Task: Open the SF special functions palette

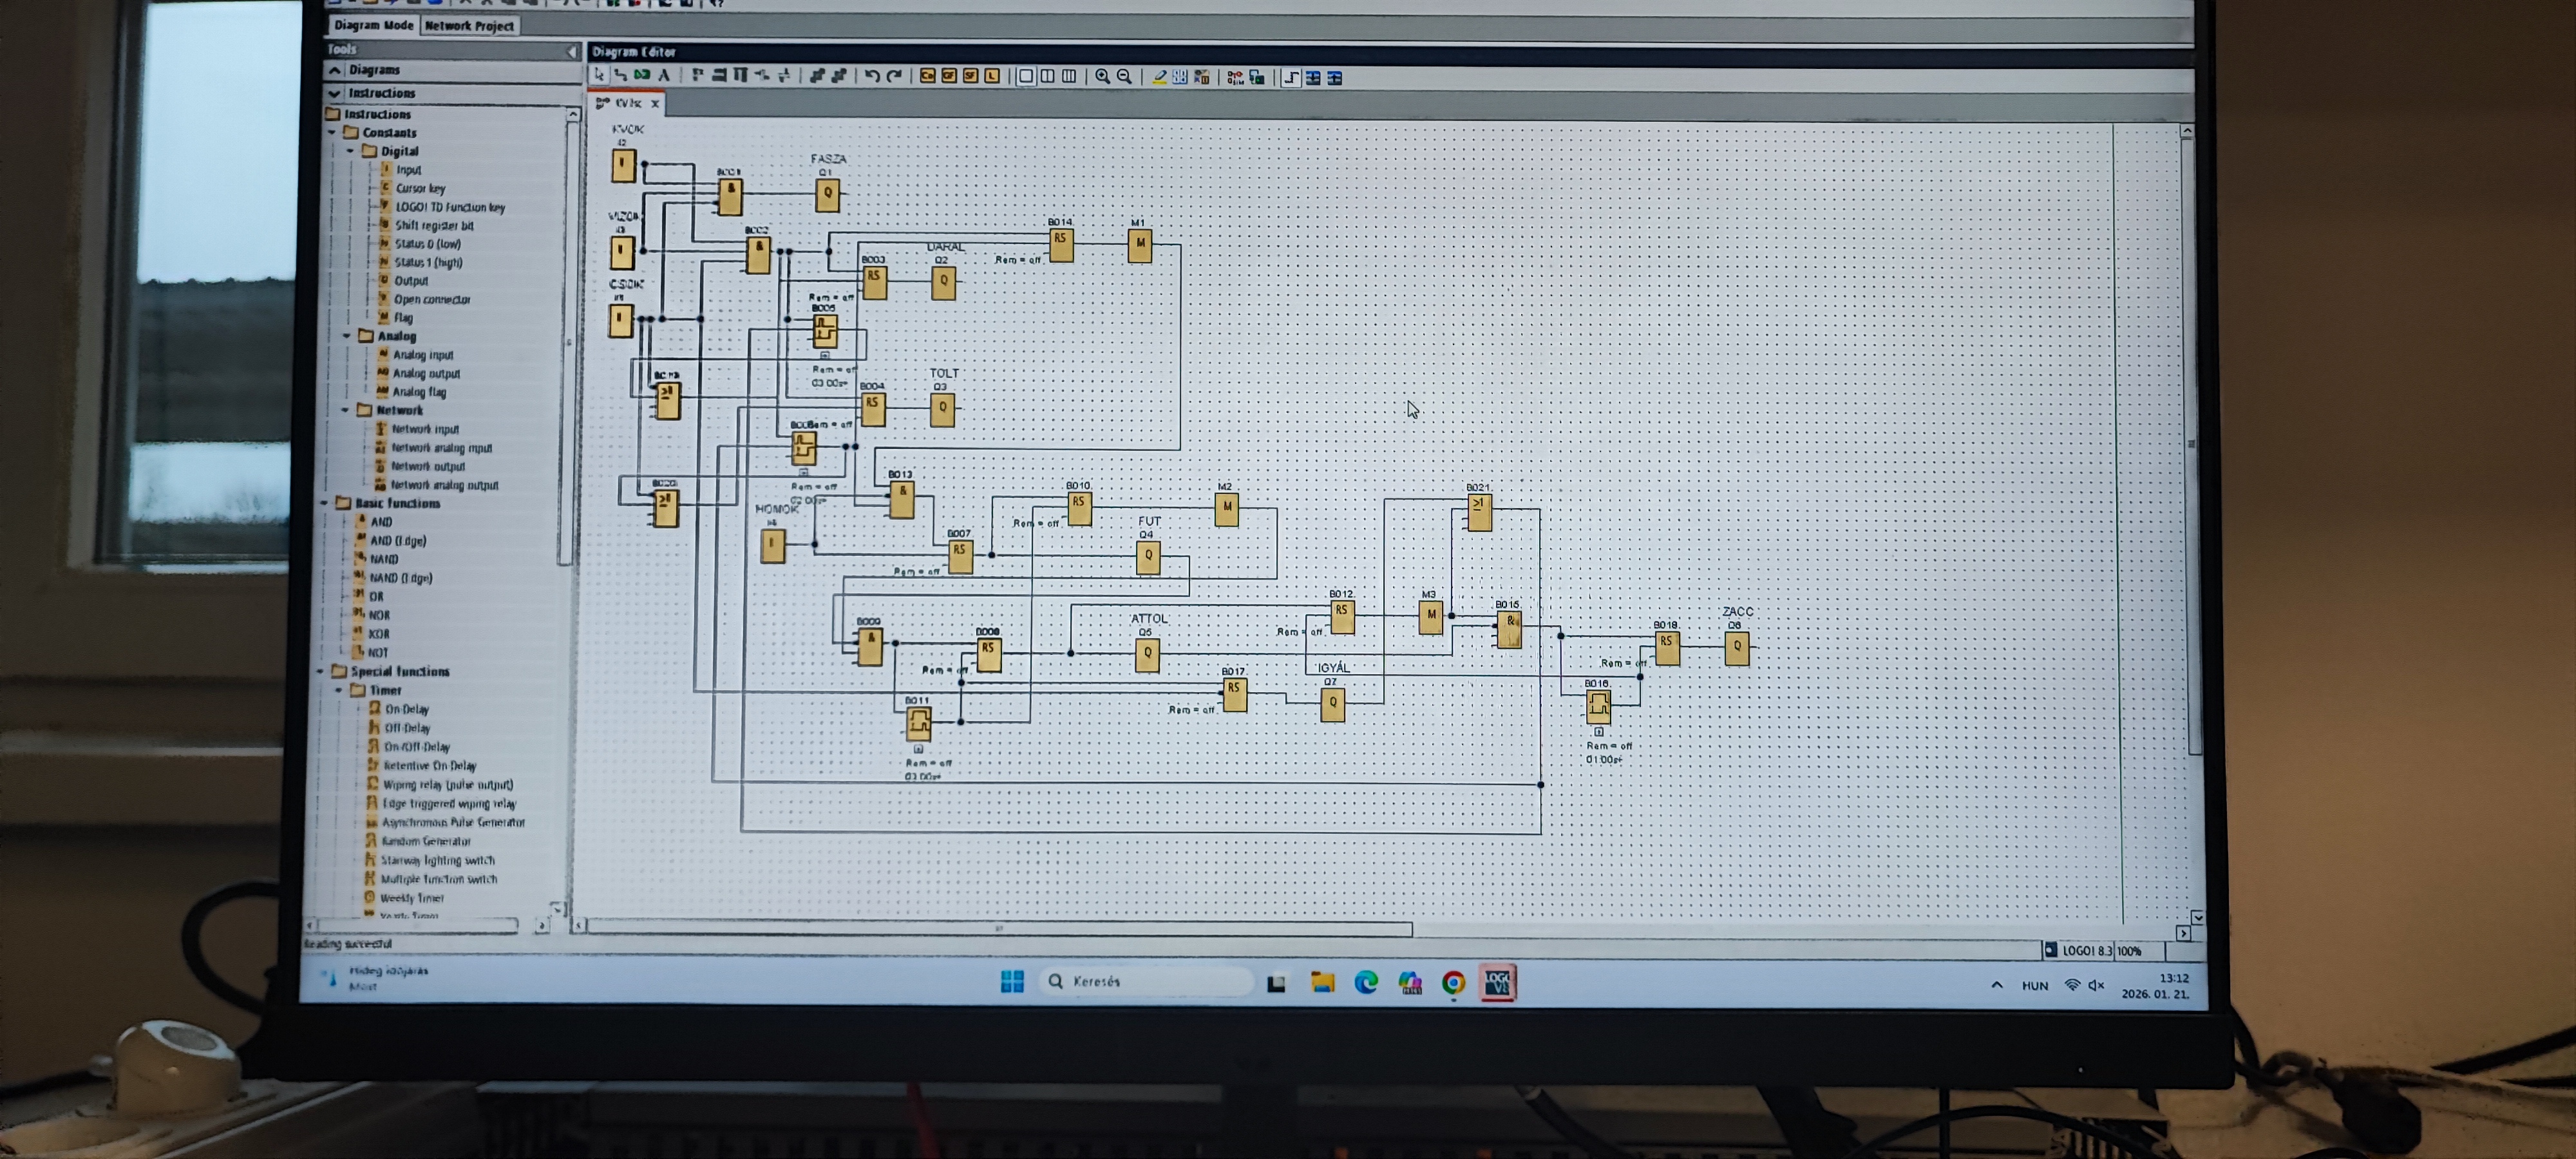Action: pyautogui.click(x=970, y=76)
